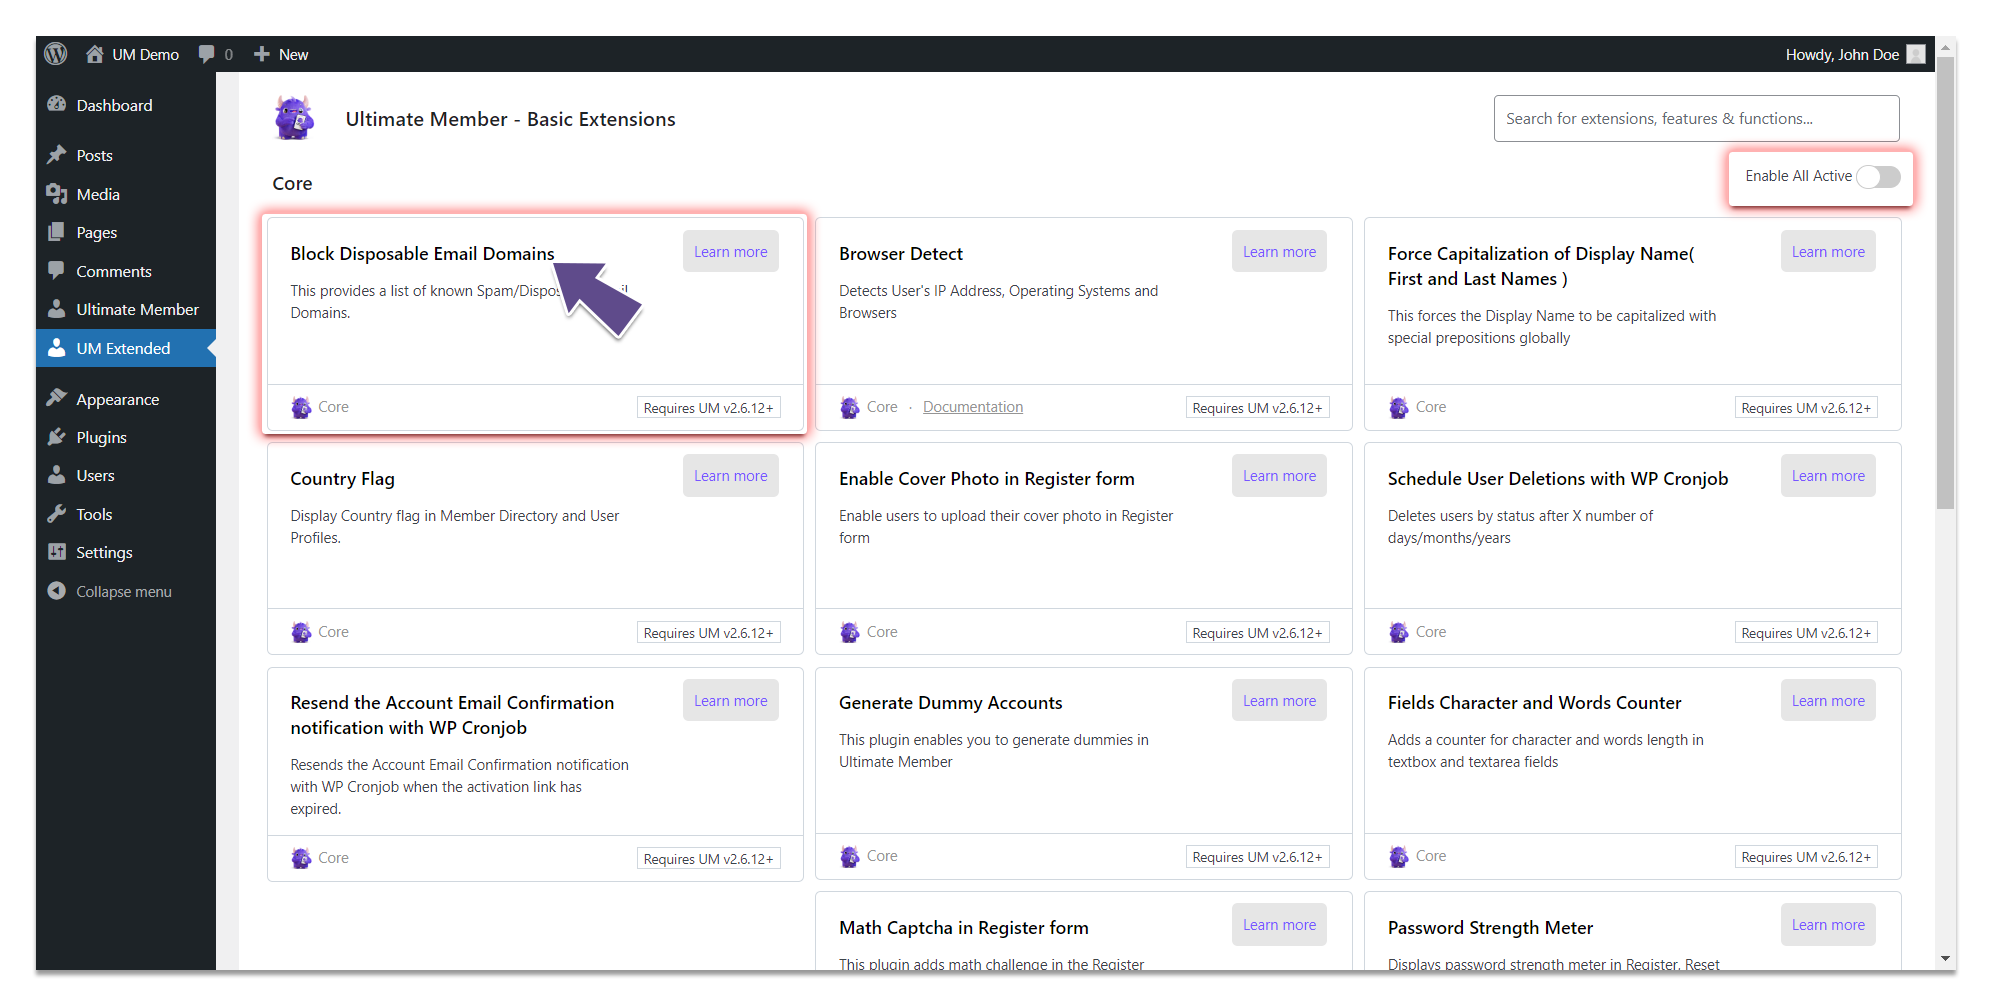Screen dimensions: 1992x1006
Task: Open John Doe's avatar thumbnail
Action: 1916,54
